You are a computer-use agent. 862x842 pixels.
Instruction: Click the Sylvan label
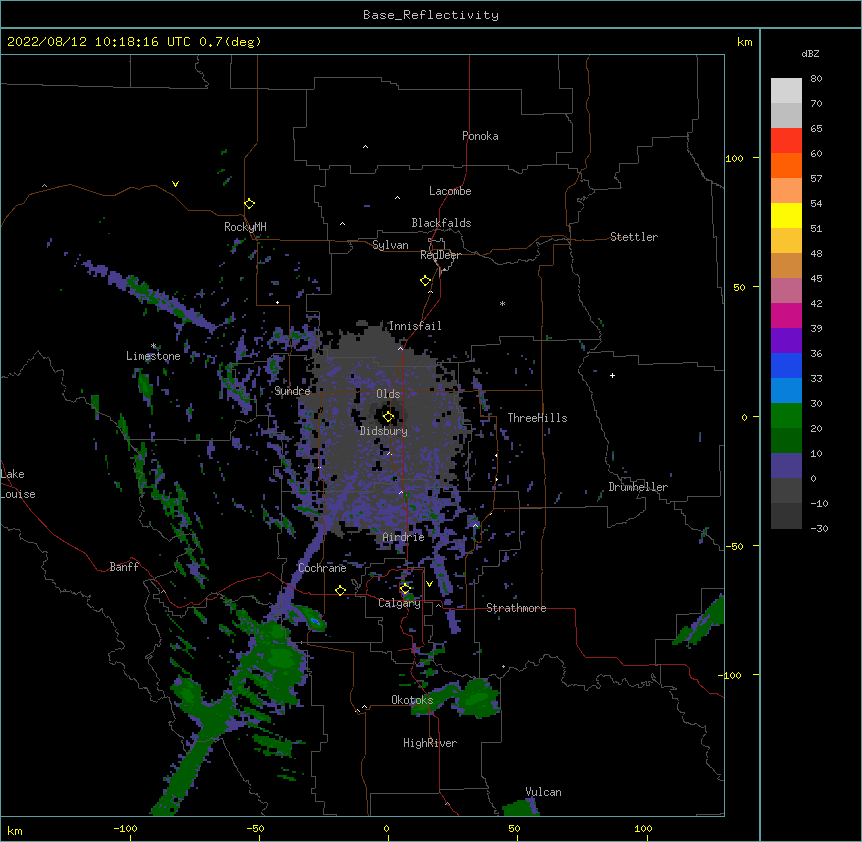(390, 245)
